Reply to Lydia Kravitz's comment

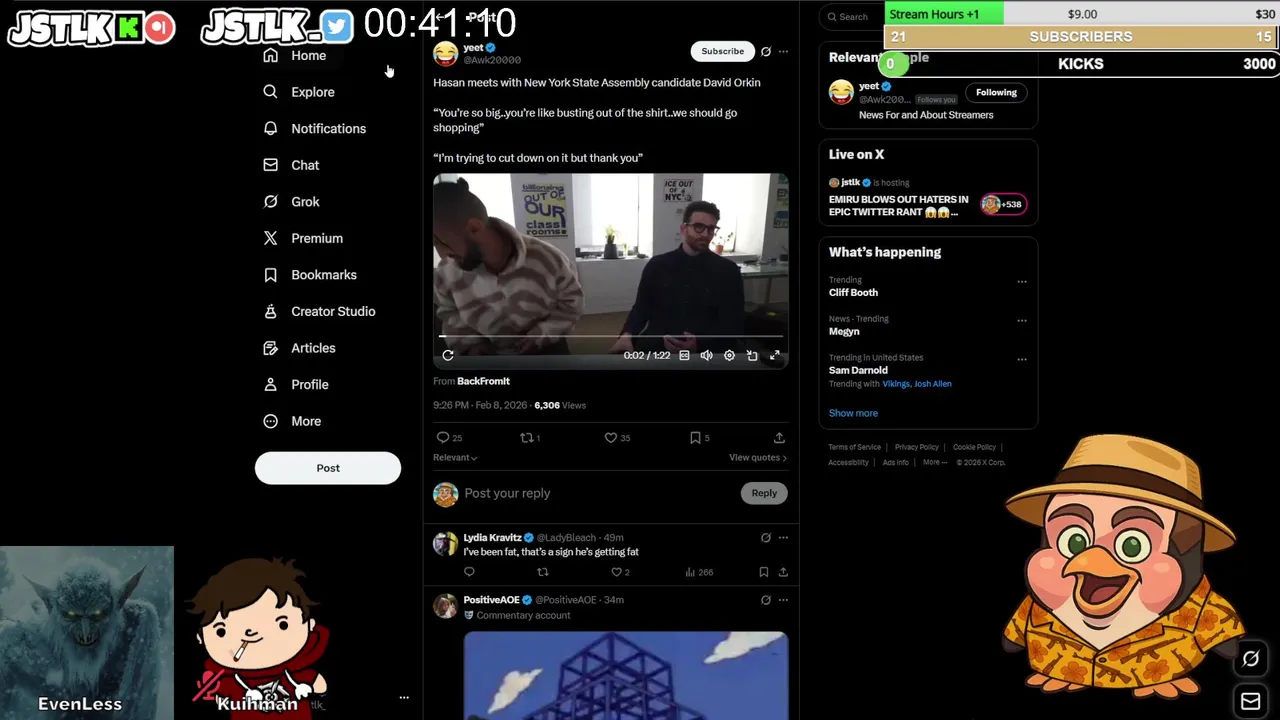click(469, 572)
